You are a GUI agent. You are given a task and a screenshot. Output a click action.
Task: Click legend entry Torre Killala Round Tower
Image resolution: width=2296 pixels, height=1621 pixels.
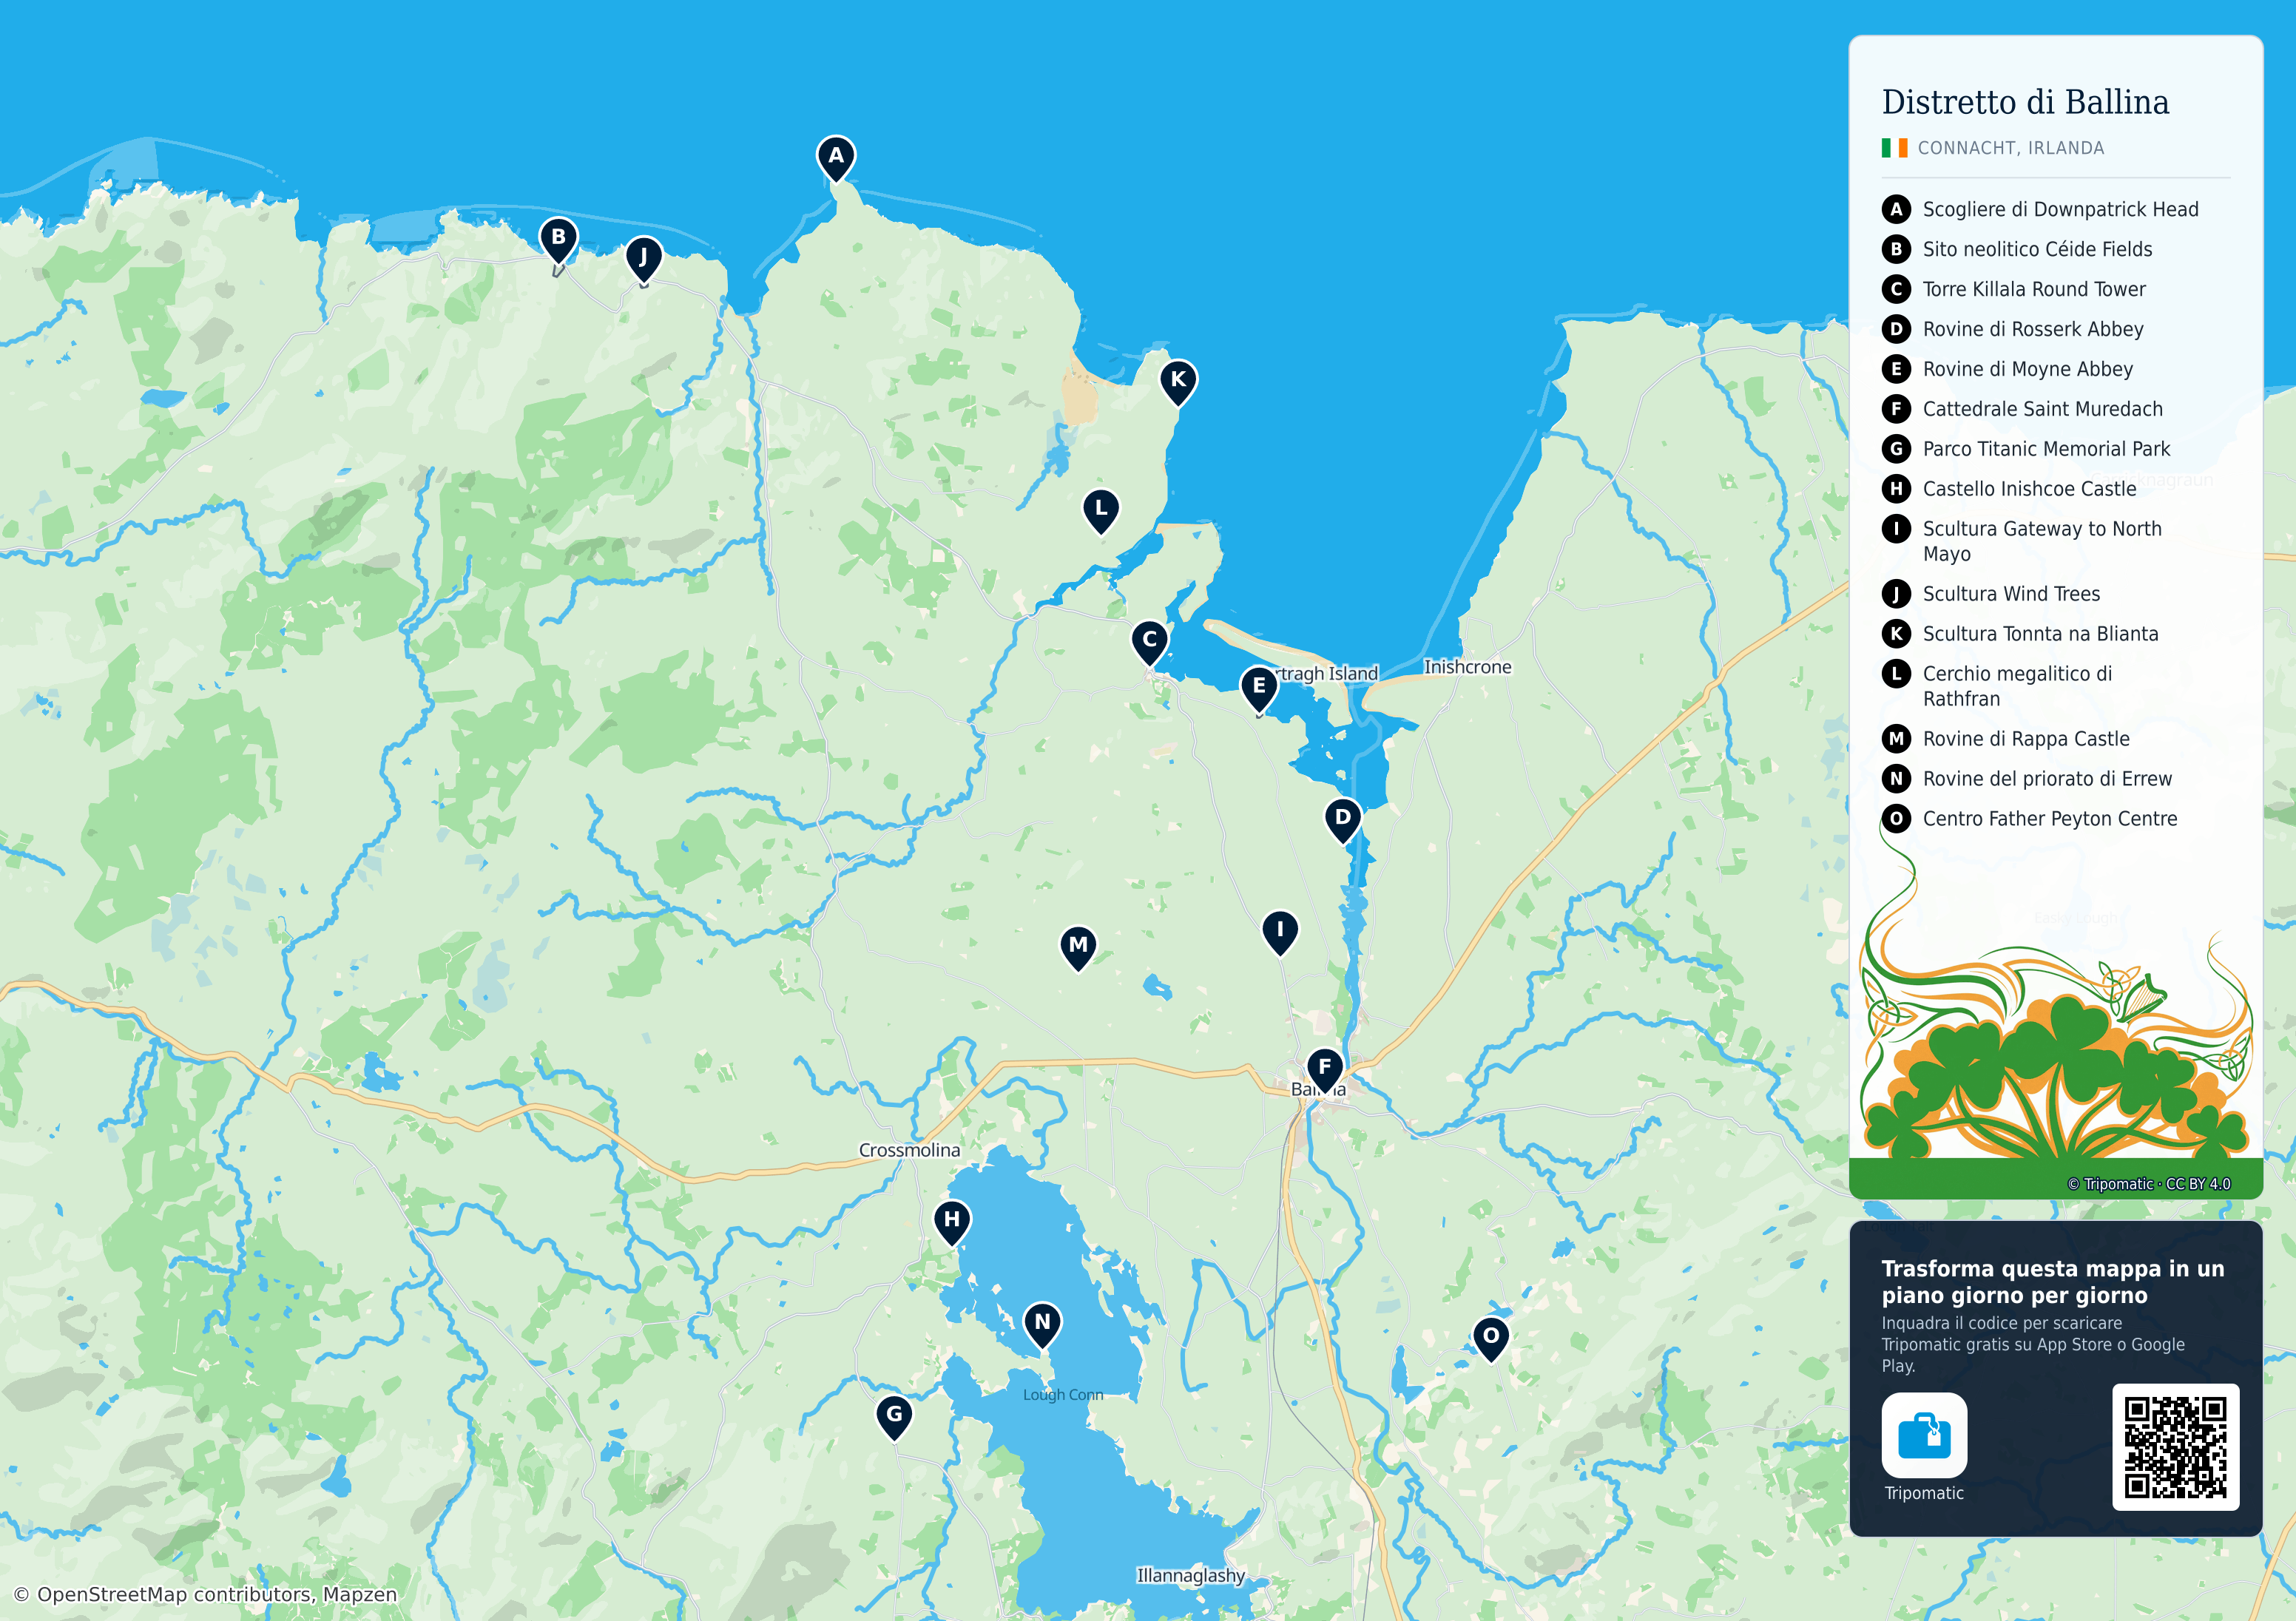click(x=2014, y=289)
